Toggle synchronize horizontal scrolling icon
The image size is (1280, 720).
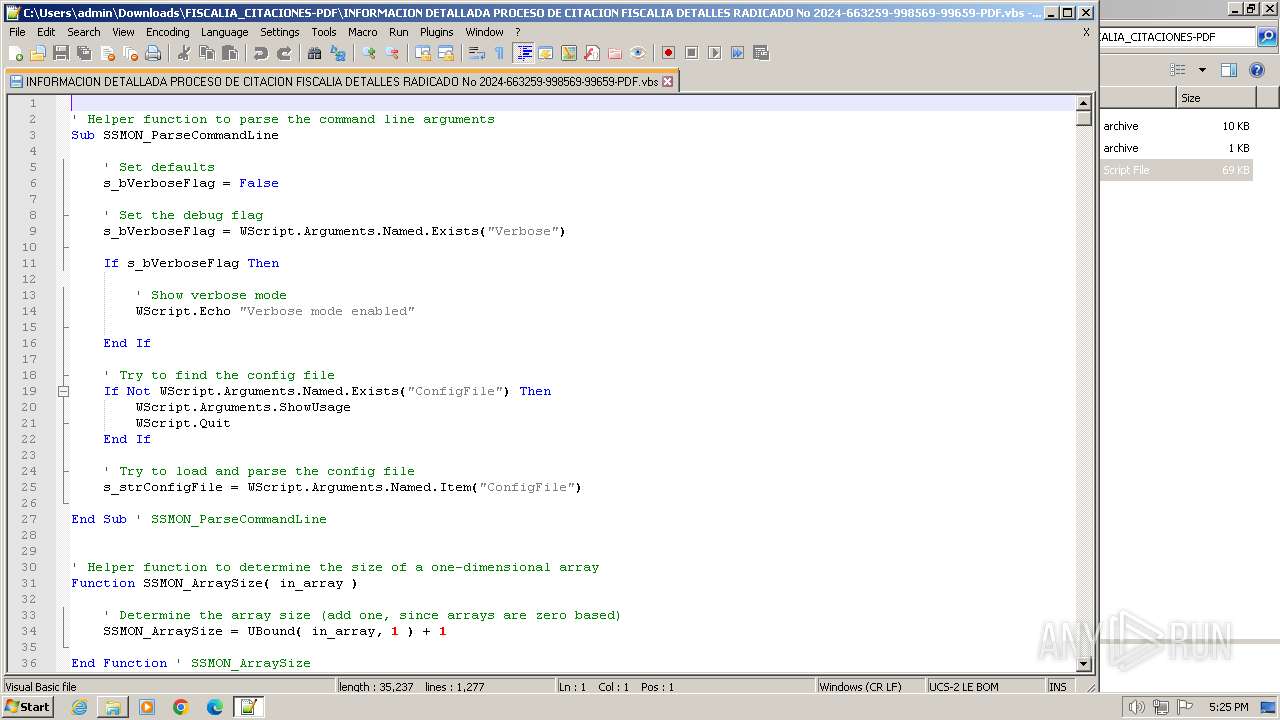[x=446, y=53]
